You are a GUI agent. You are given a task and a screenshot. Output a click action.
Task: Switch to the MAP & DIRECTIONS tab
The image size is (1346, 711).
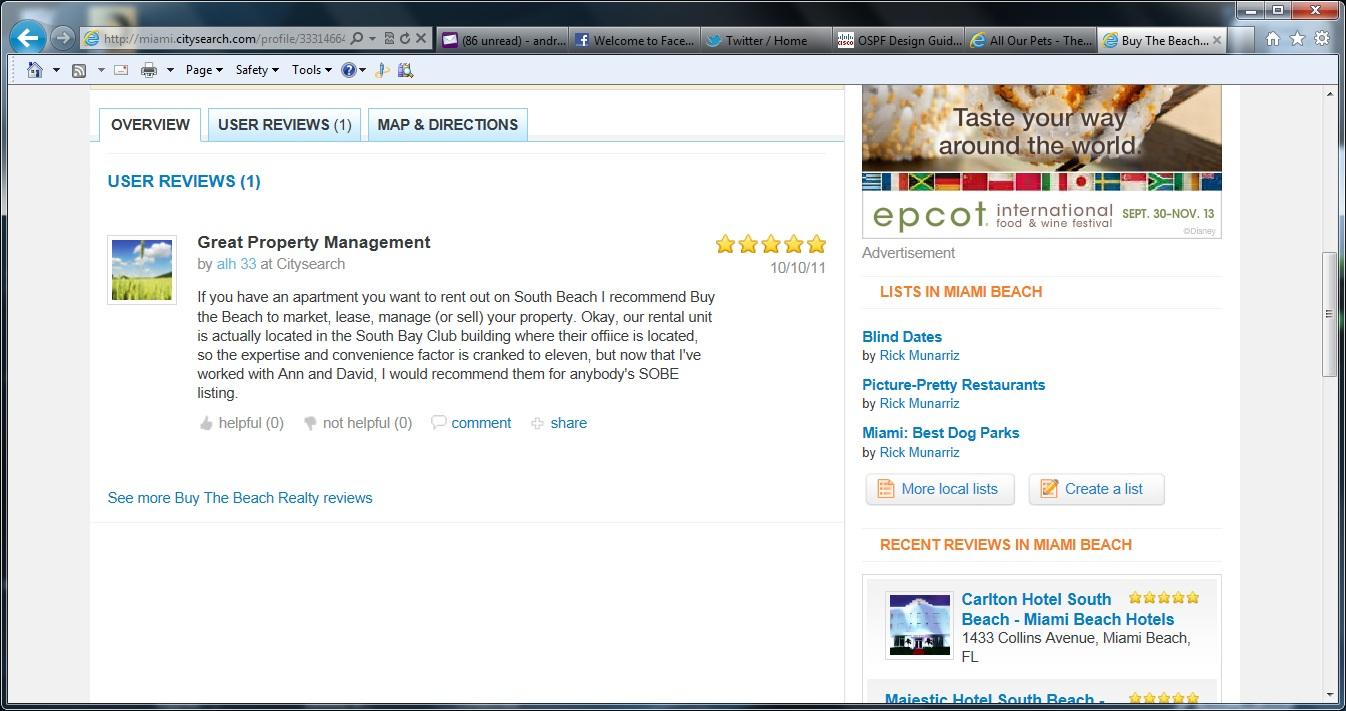[447, 125]
